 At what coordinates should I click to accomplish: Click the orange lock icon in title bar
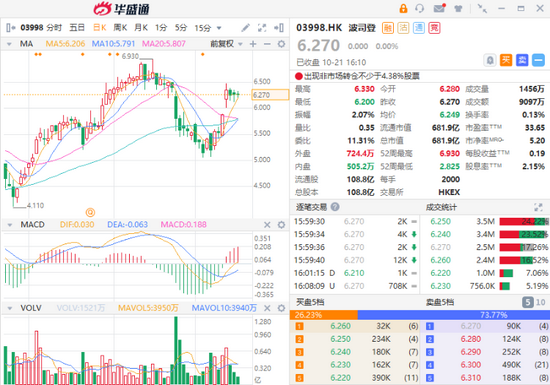(403, 8)
